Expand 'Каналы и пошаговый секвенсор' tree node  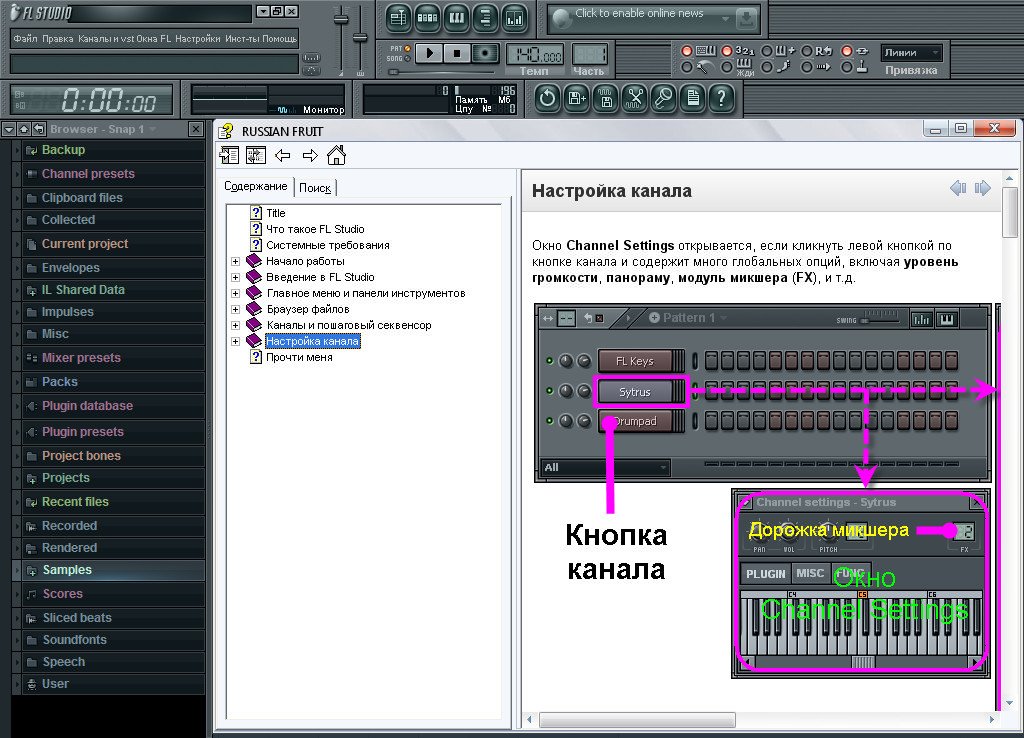tap(236, 325)
